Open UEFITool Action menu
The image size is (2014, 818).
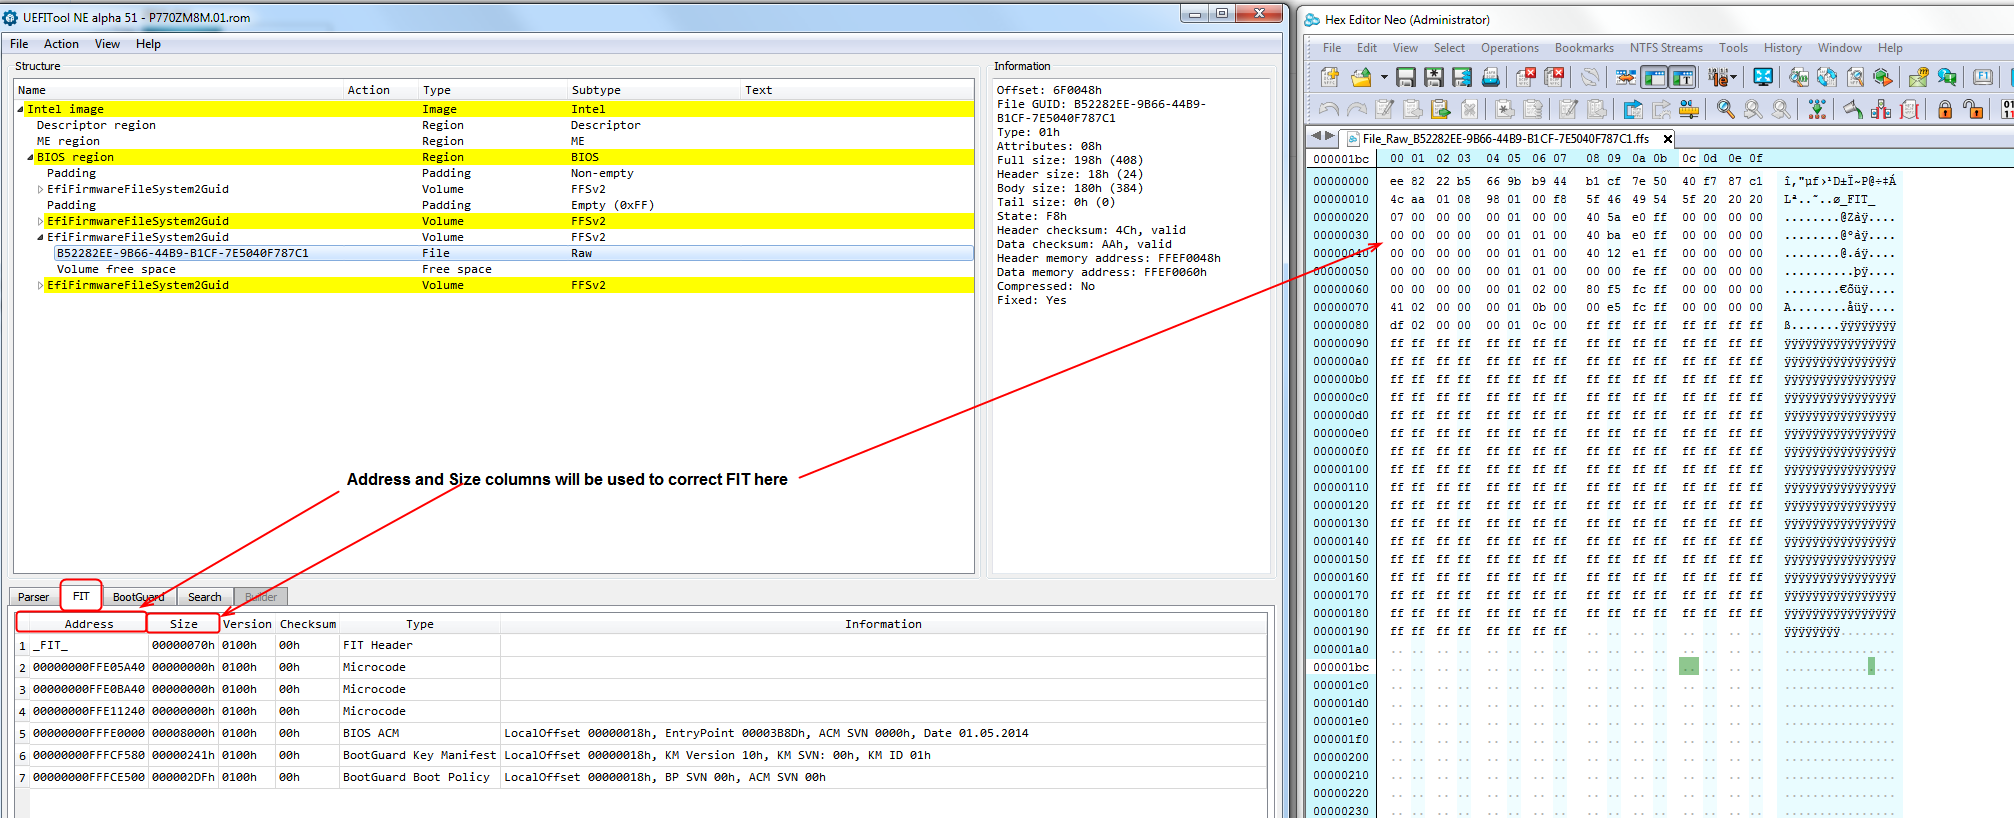(61, 44)
